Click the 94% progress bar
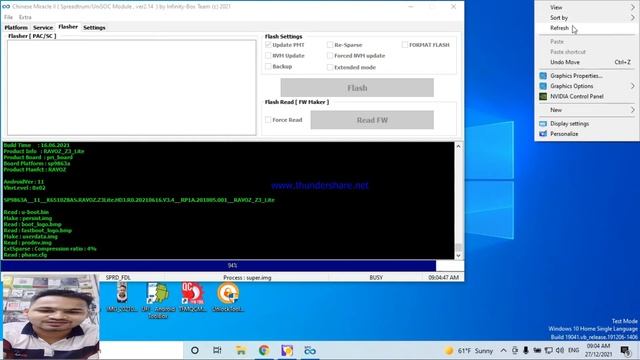 (x=232, y=266)
